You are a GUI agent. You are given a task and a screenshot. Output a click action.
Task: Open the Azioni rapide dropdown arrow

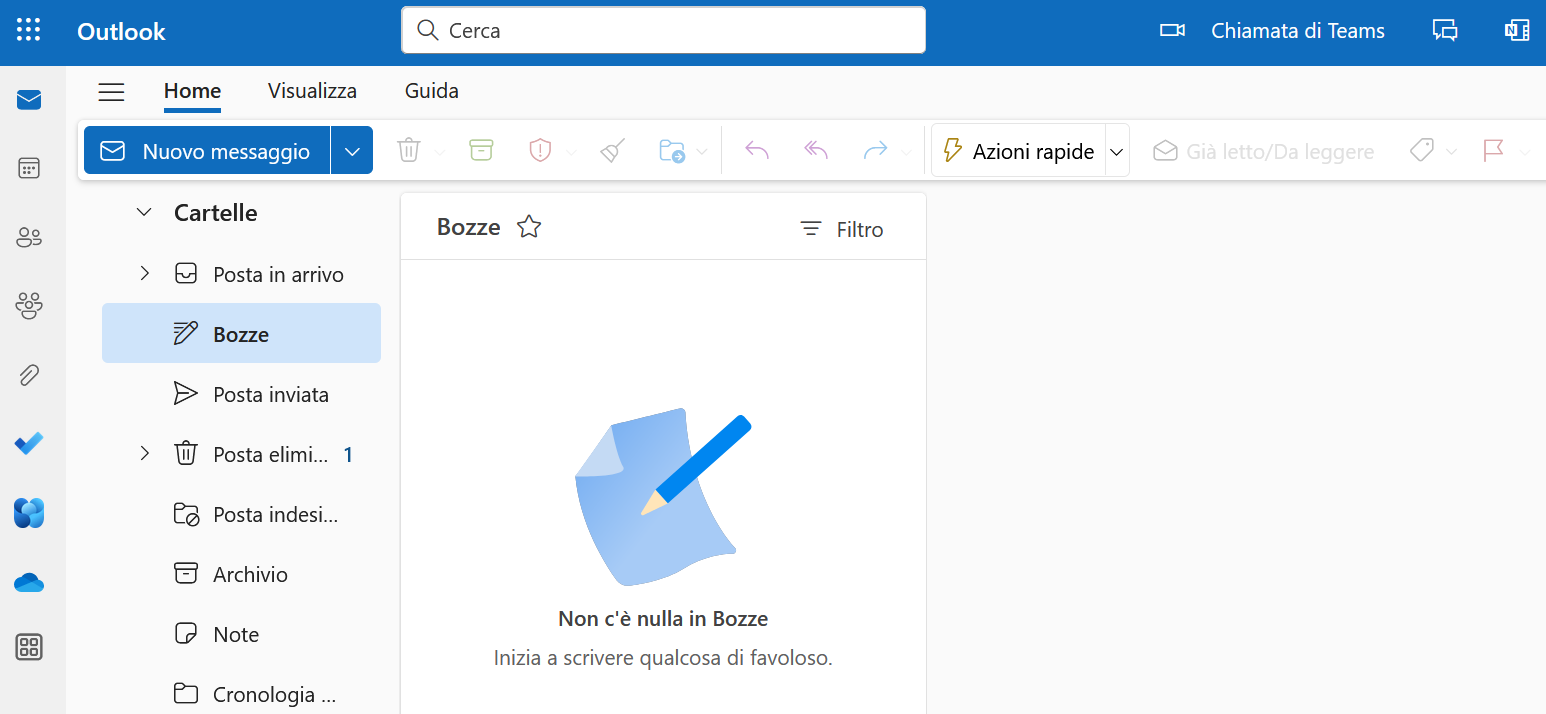(x=1117, y=152)
